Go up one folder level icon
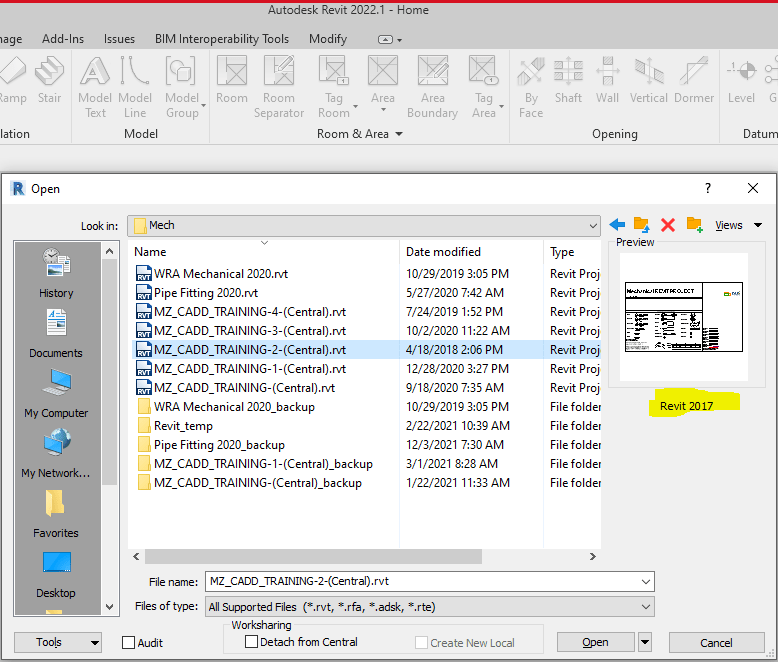 [642, 225]
